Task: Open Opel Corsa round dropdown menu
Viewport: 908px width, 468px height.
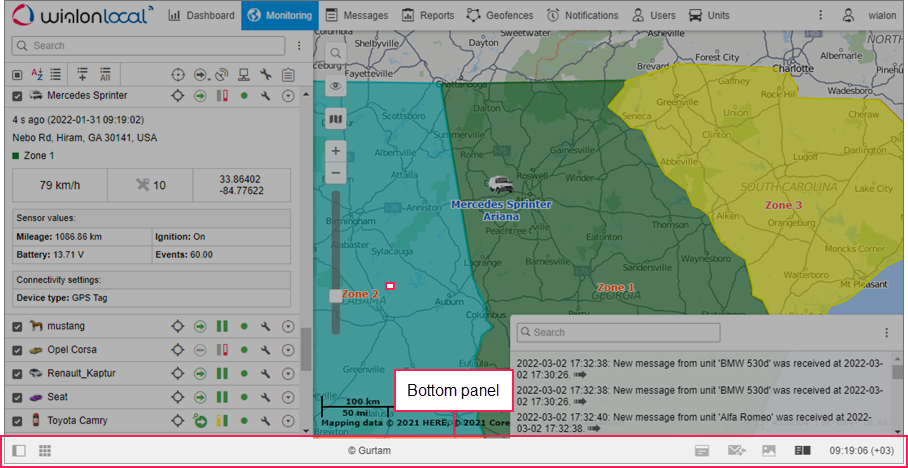Action: click(x=288, y=350)
